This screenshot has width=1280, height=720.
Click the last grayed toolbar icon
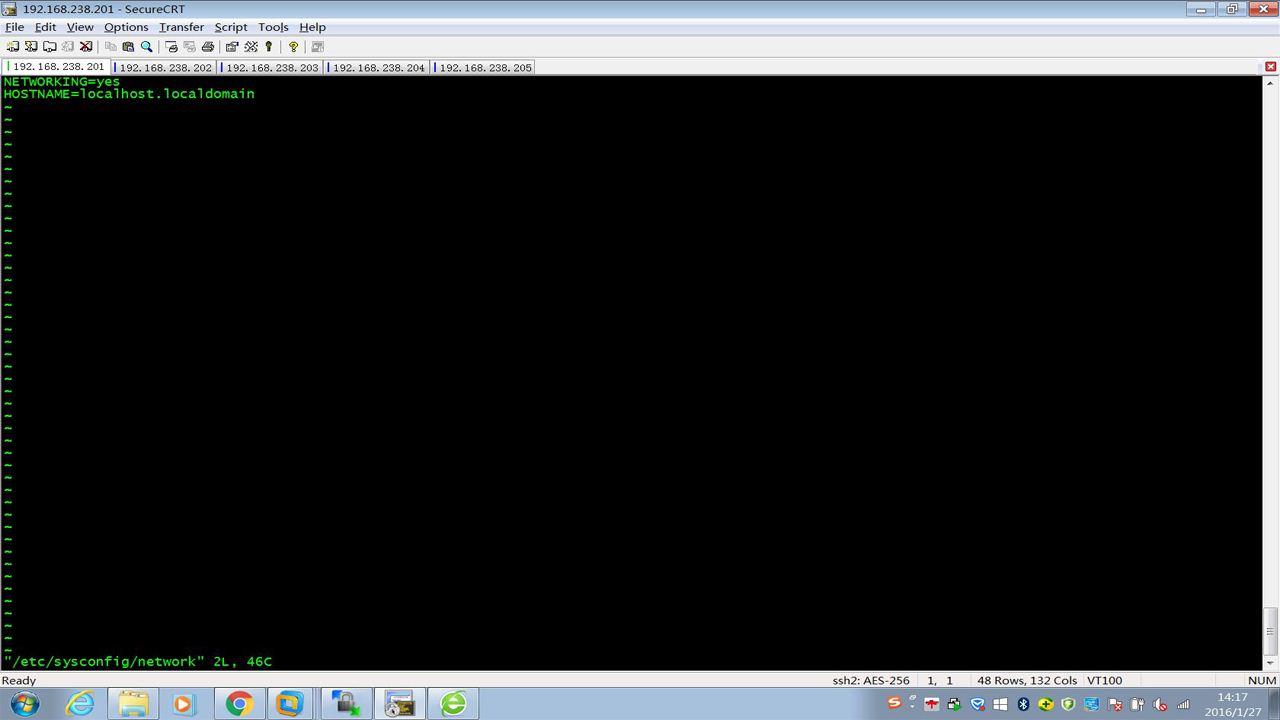coord(318,47)
